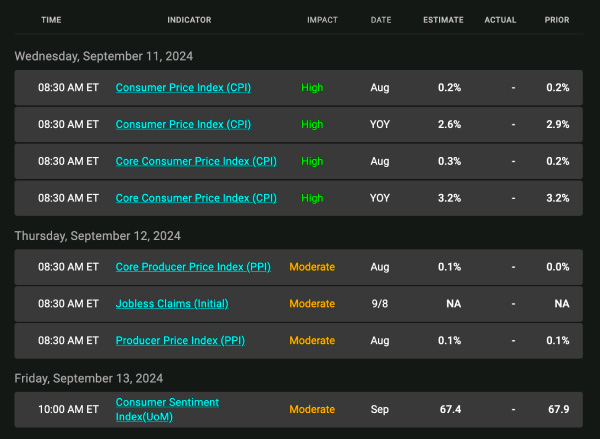This screenshot has height=439, width=600.
Task: Sort by the IMPACT column header
Action: pos(321,20)
